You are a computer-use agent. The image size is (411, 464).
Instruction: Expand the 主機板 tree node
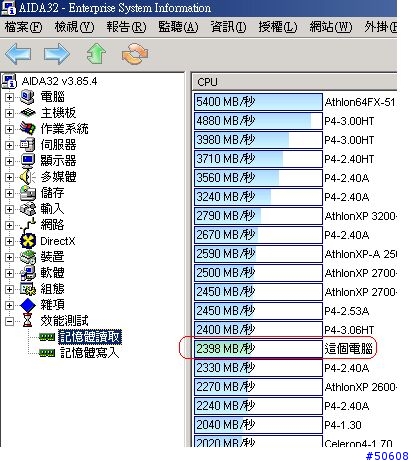[x=9, y=113]
